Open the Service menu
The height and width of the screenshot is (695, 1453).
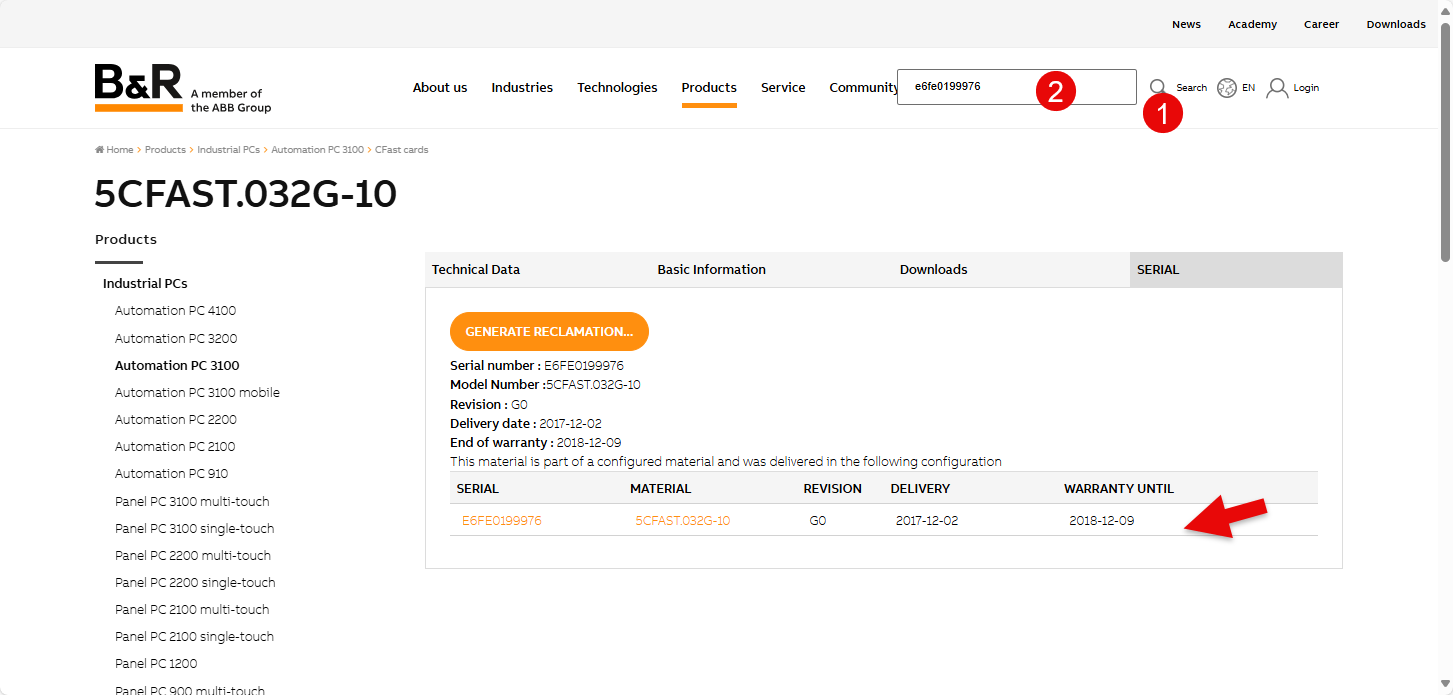point(783,87)
